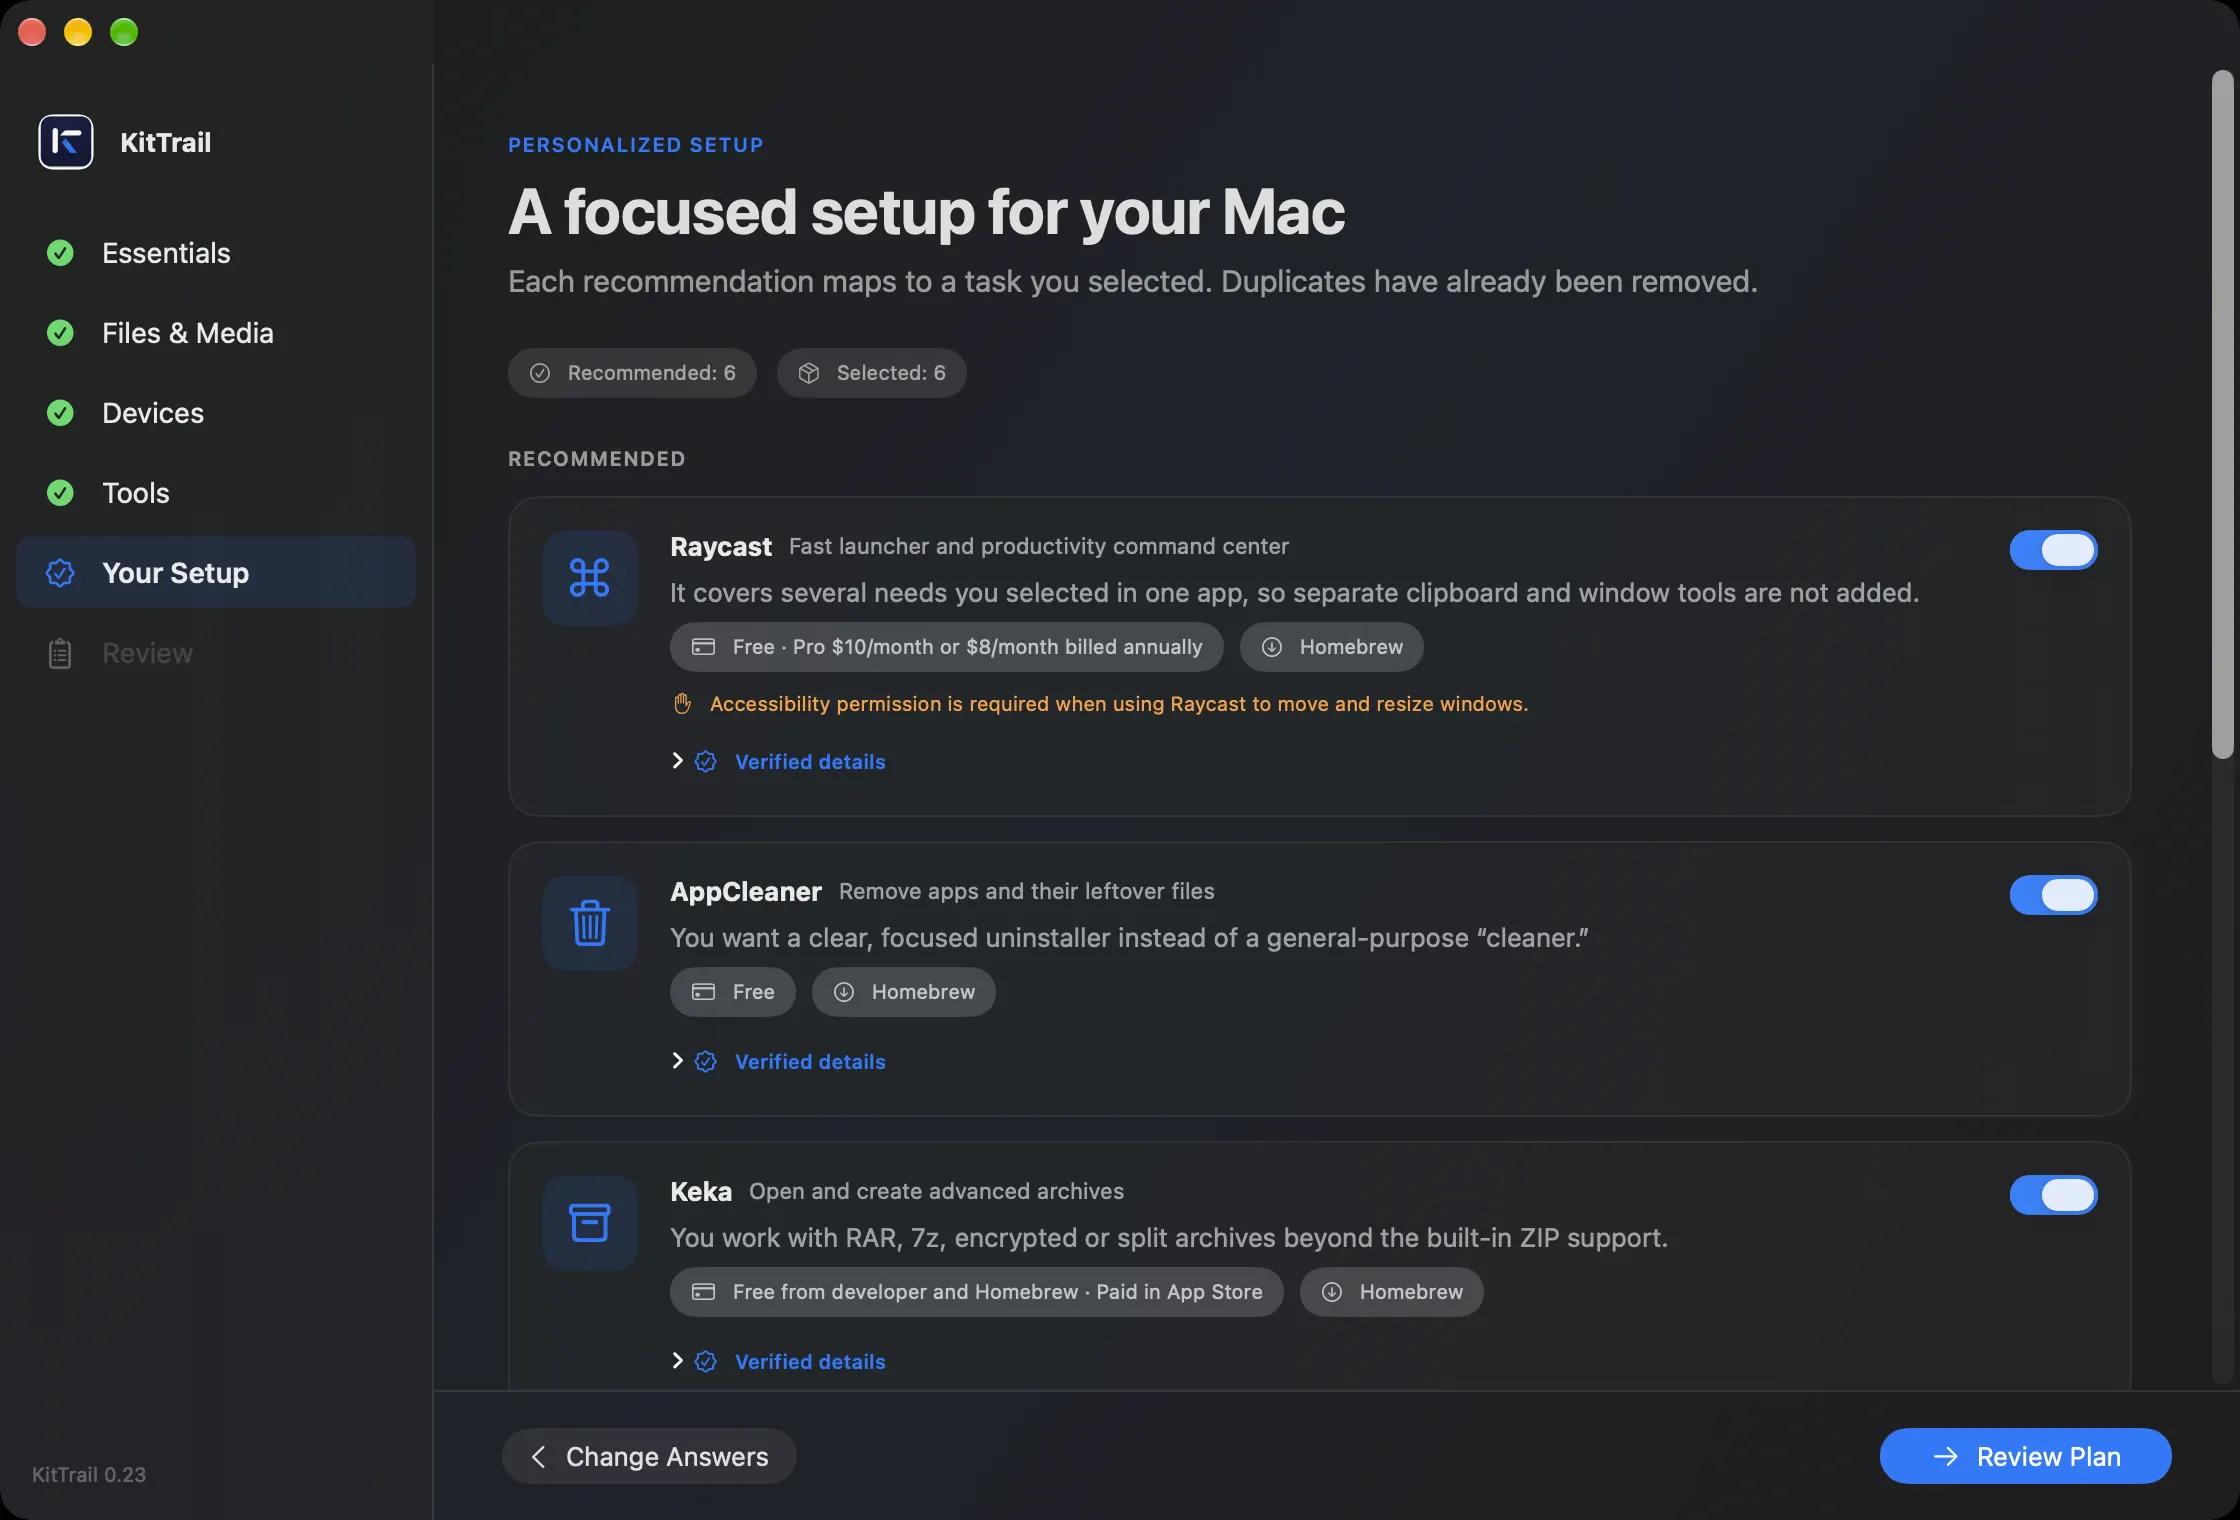Expand AppCleaner Verified details chevron

pos(677,1061)
